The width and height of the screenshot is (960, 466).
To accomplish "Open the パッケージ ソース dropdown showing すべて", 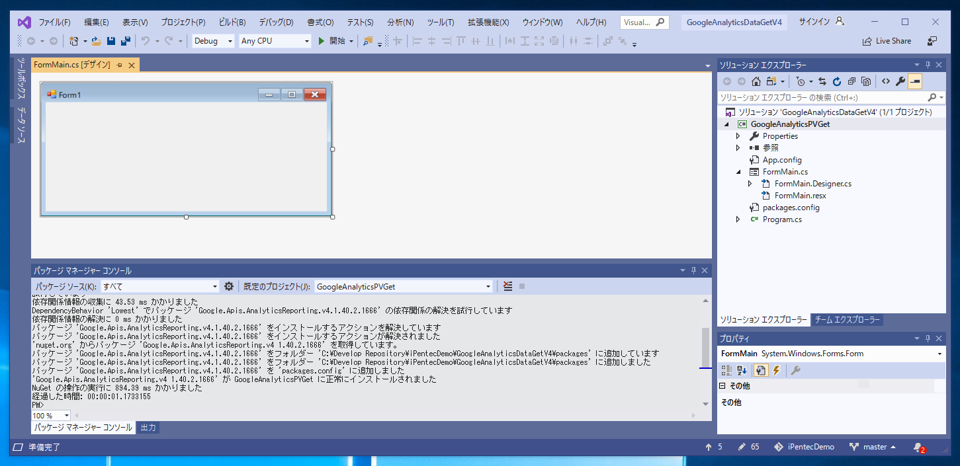I will point(160,286).
